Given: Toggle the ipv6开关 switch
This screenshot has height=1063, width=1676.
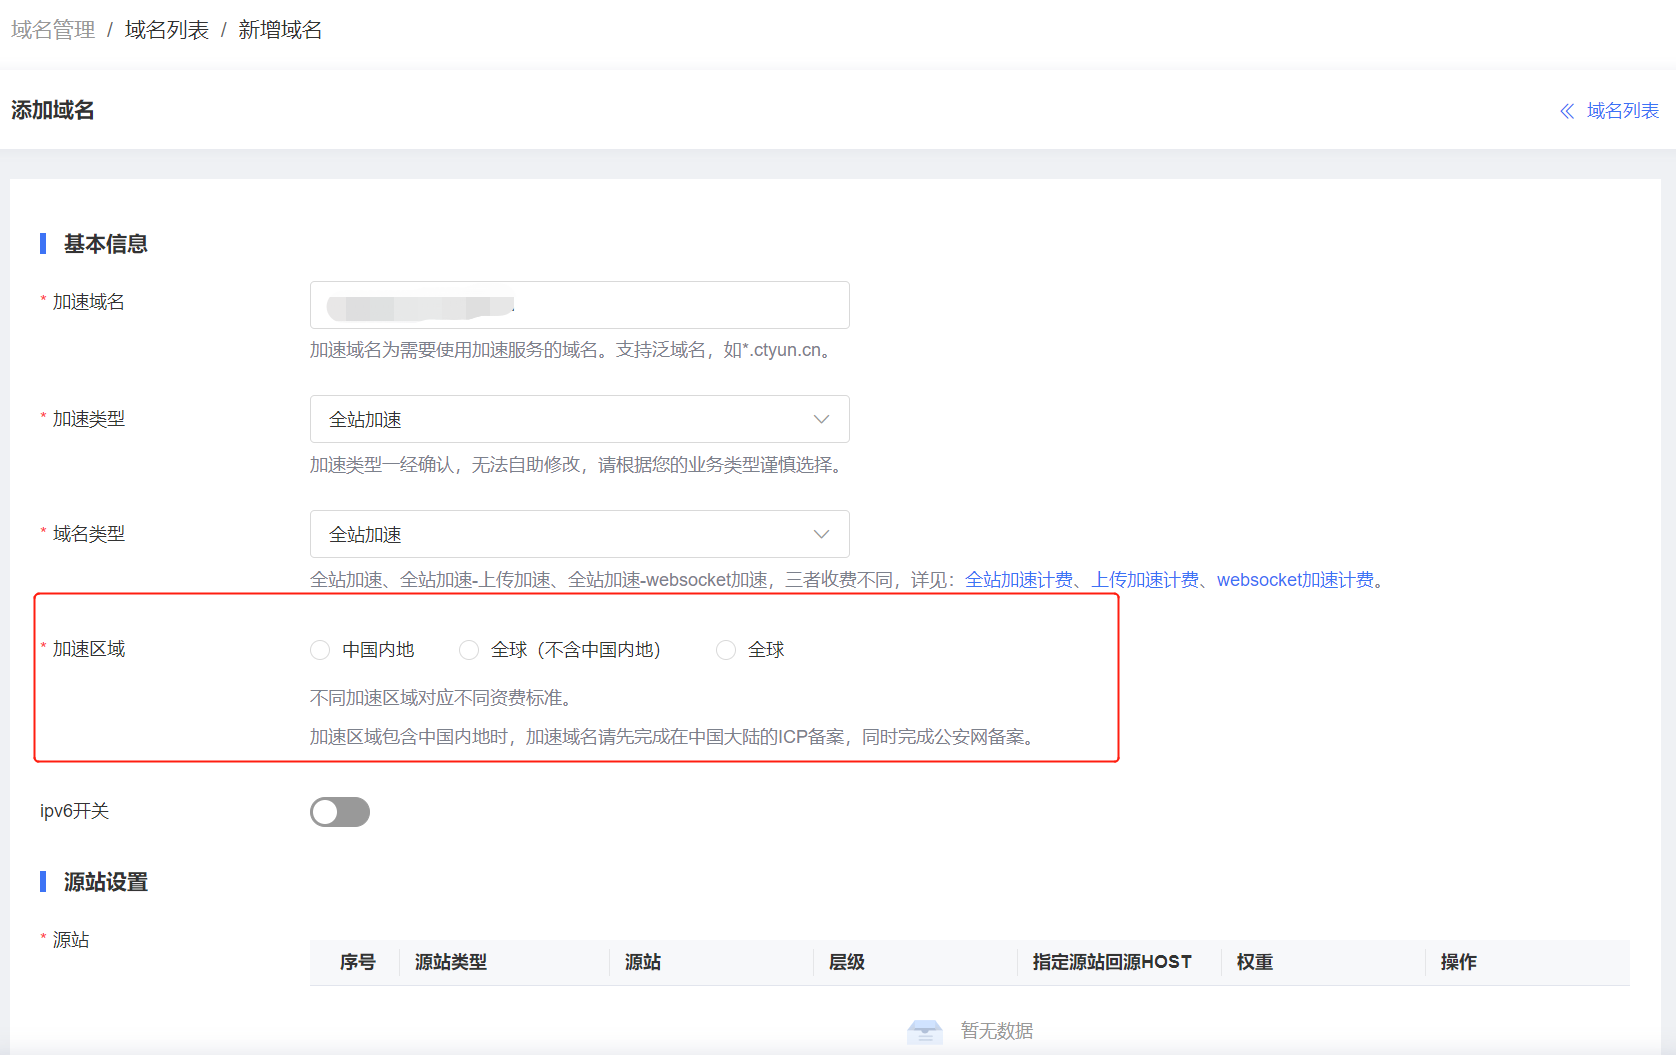Looking at the screenshot, I should coord(340,812).
